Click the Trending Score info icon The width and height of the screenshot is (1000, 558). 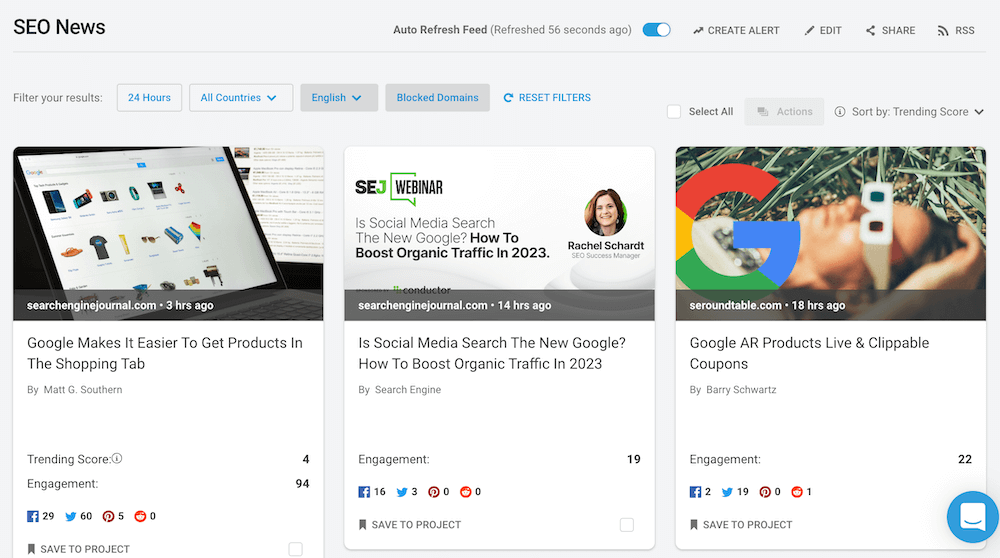point(117,459)
